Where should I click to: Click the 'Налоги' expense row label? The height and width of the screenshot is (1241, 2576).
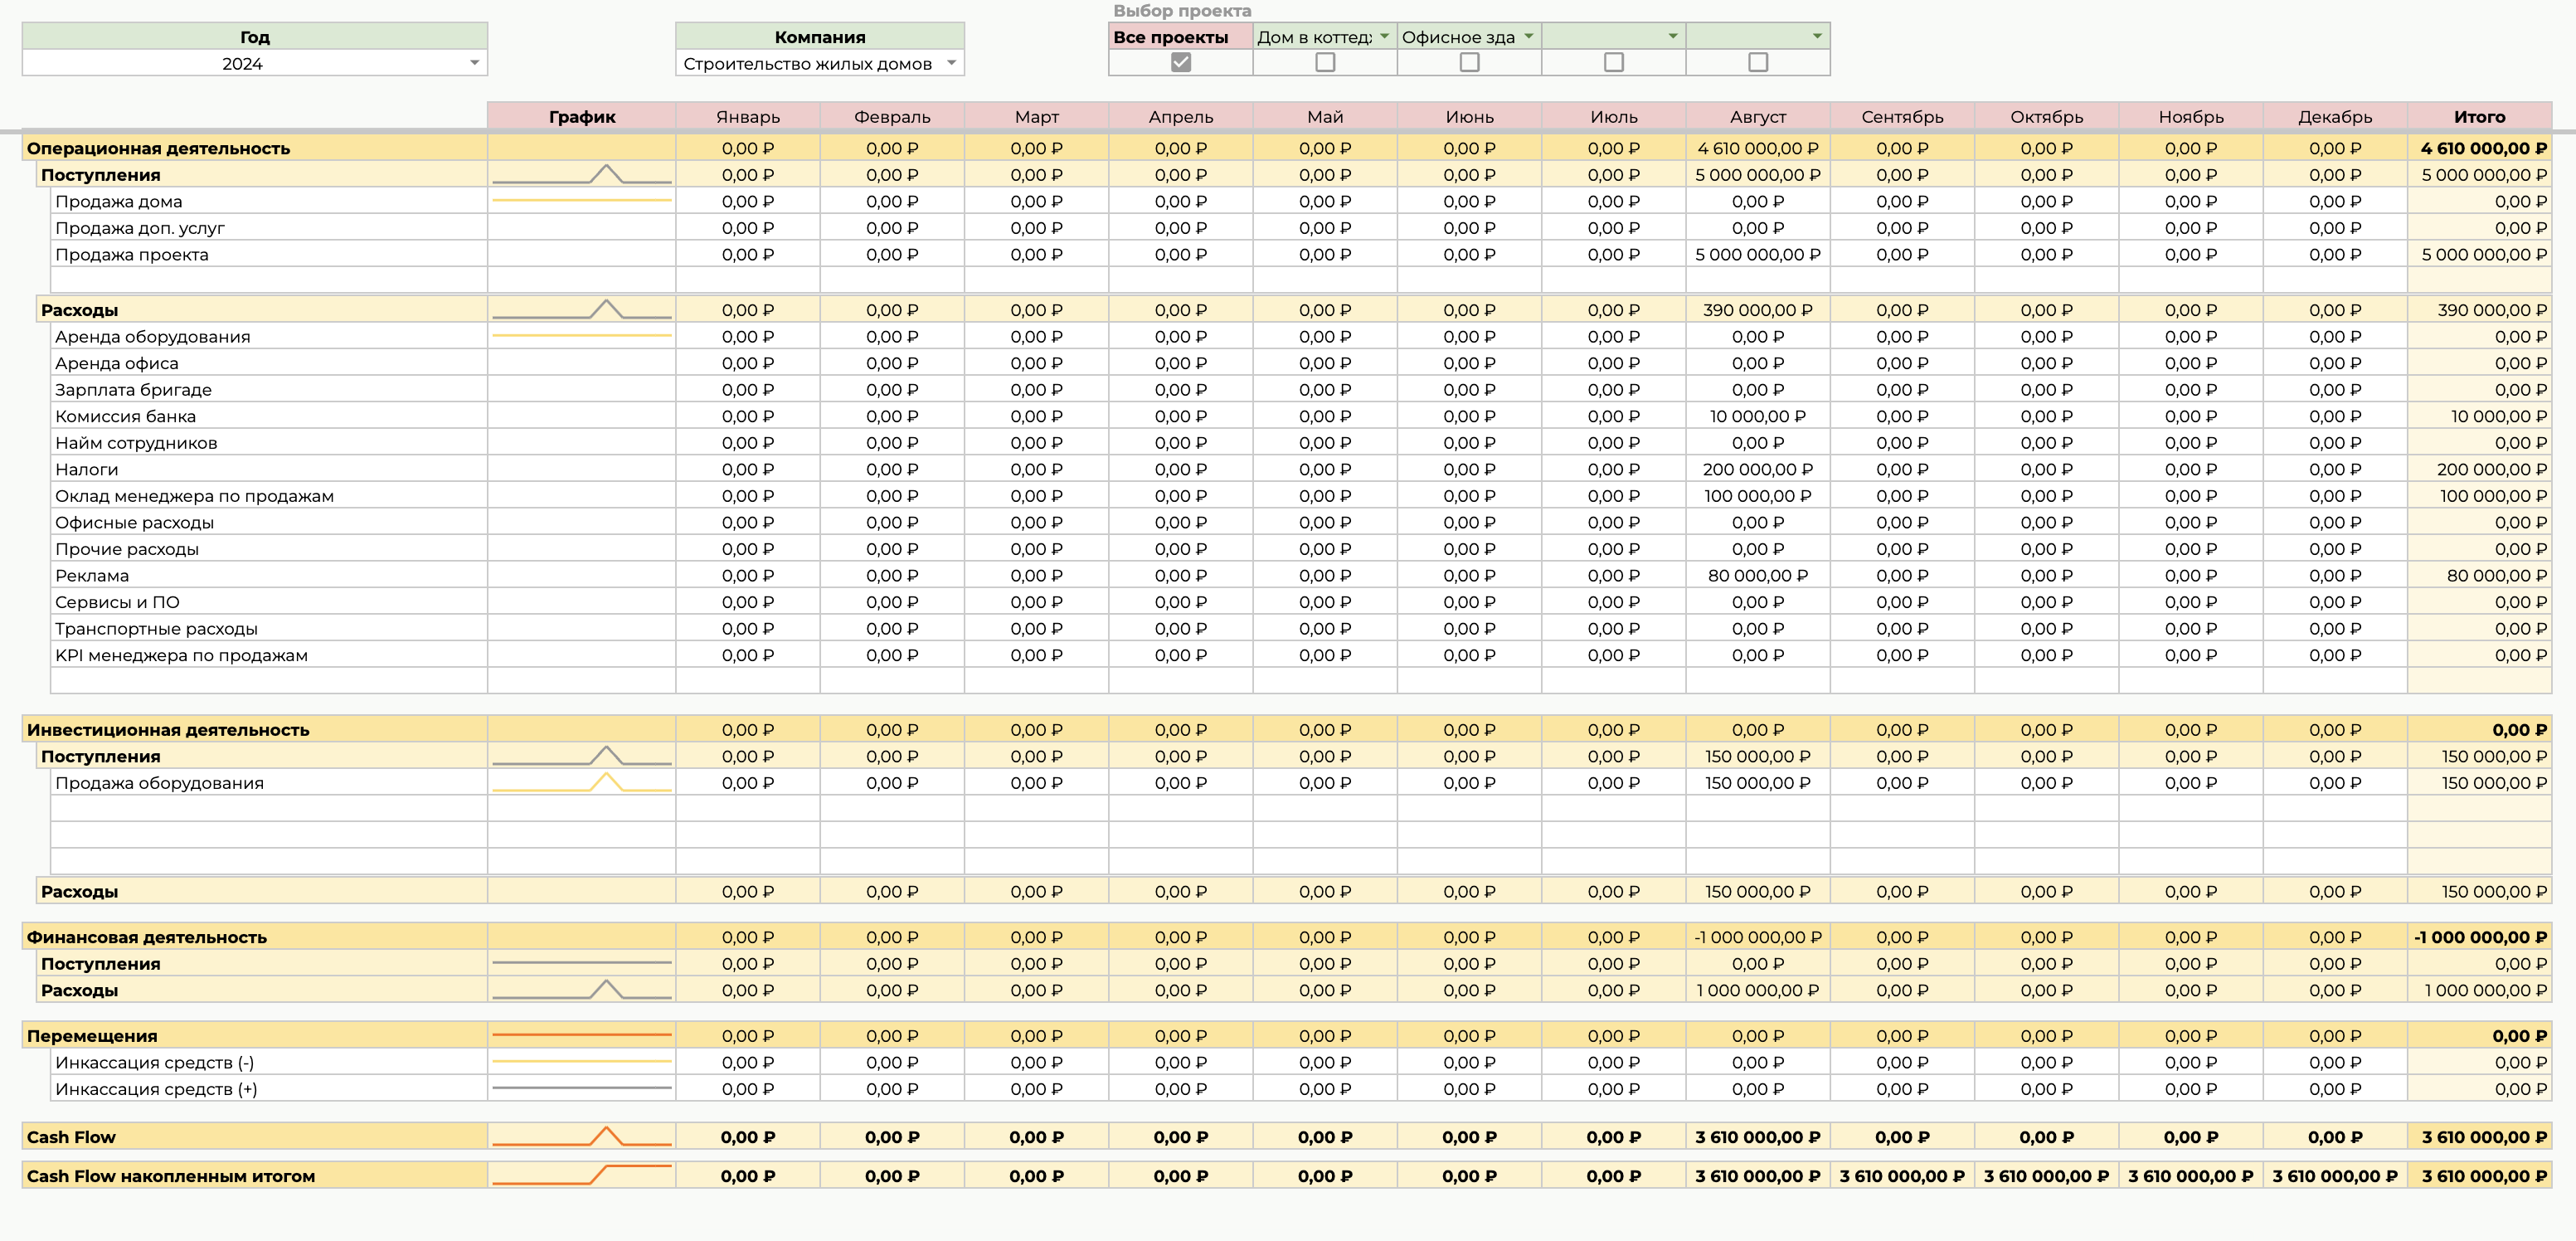pos(86,469)
